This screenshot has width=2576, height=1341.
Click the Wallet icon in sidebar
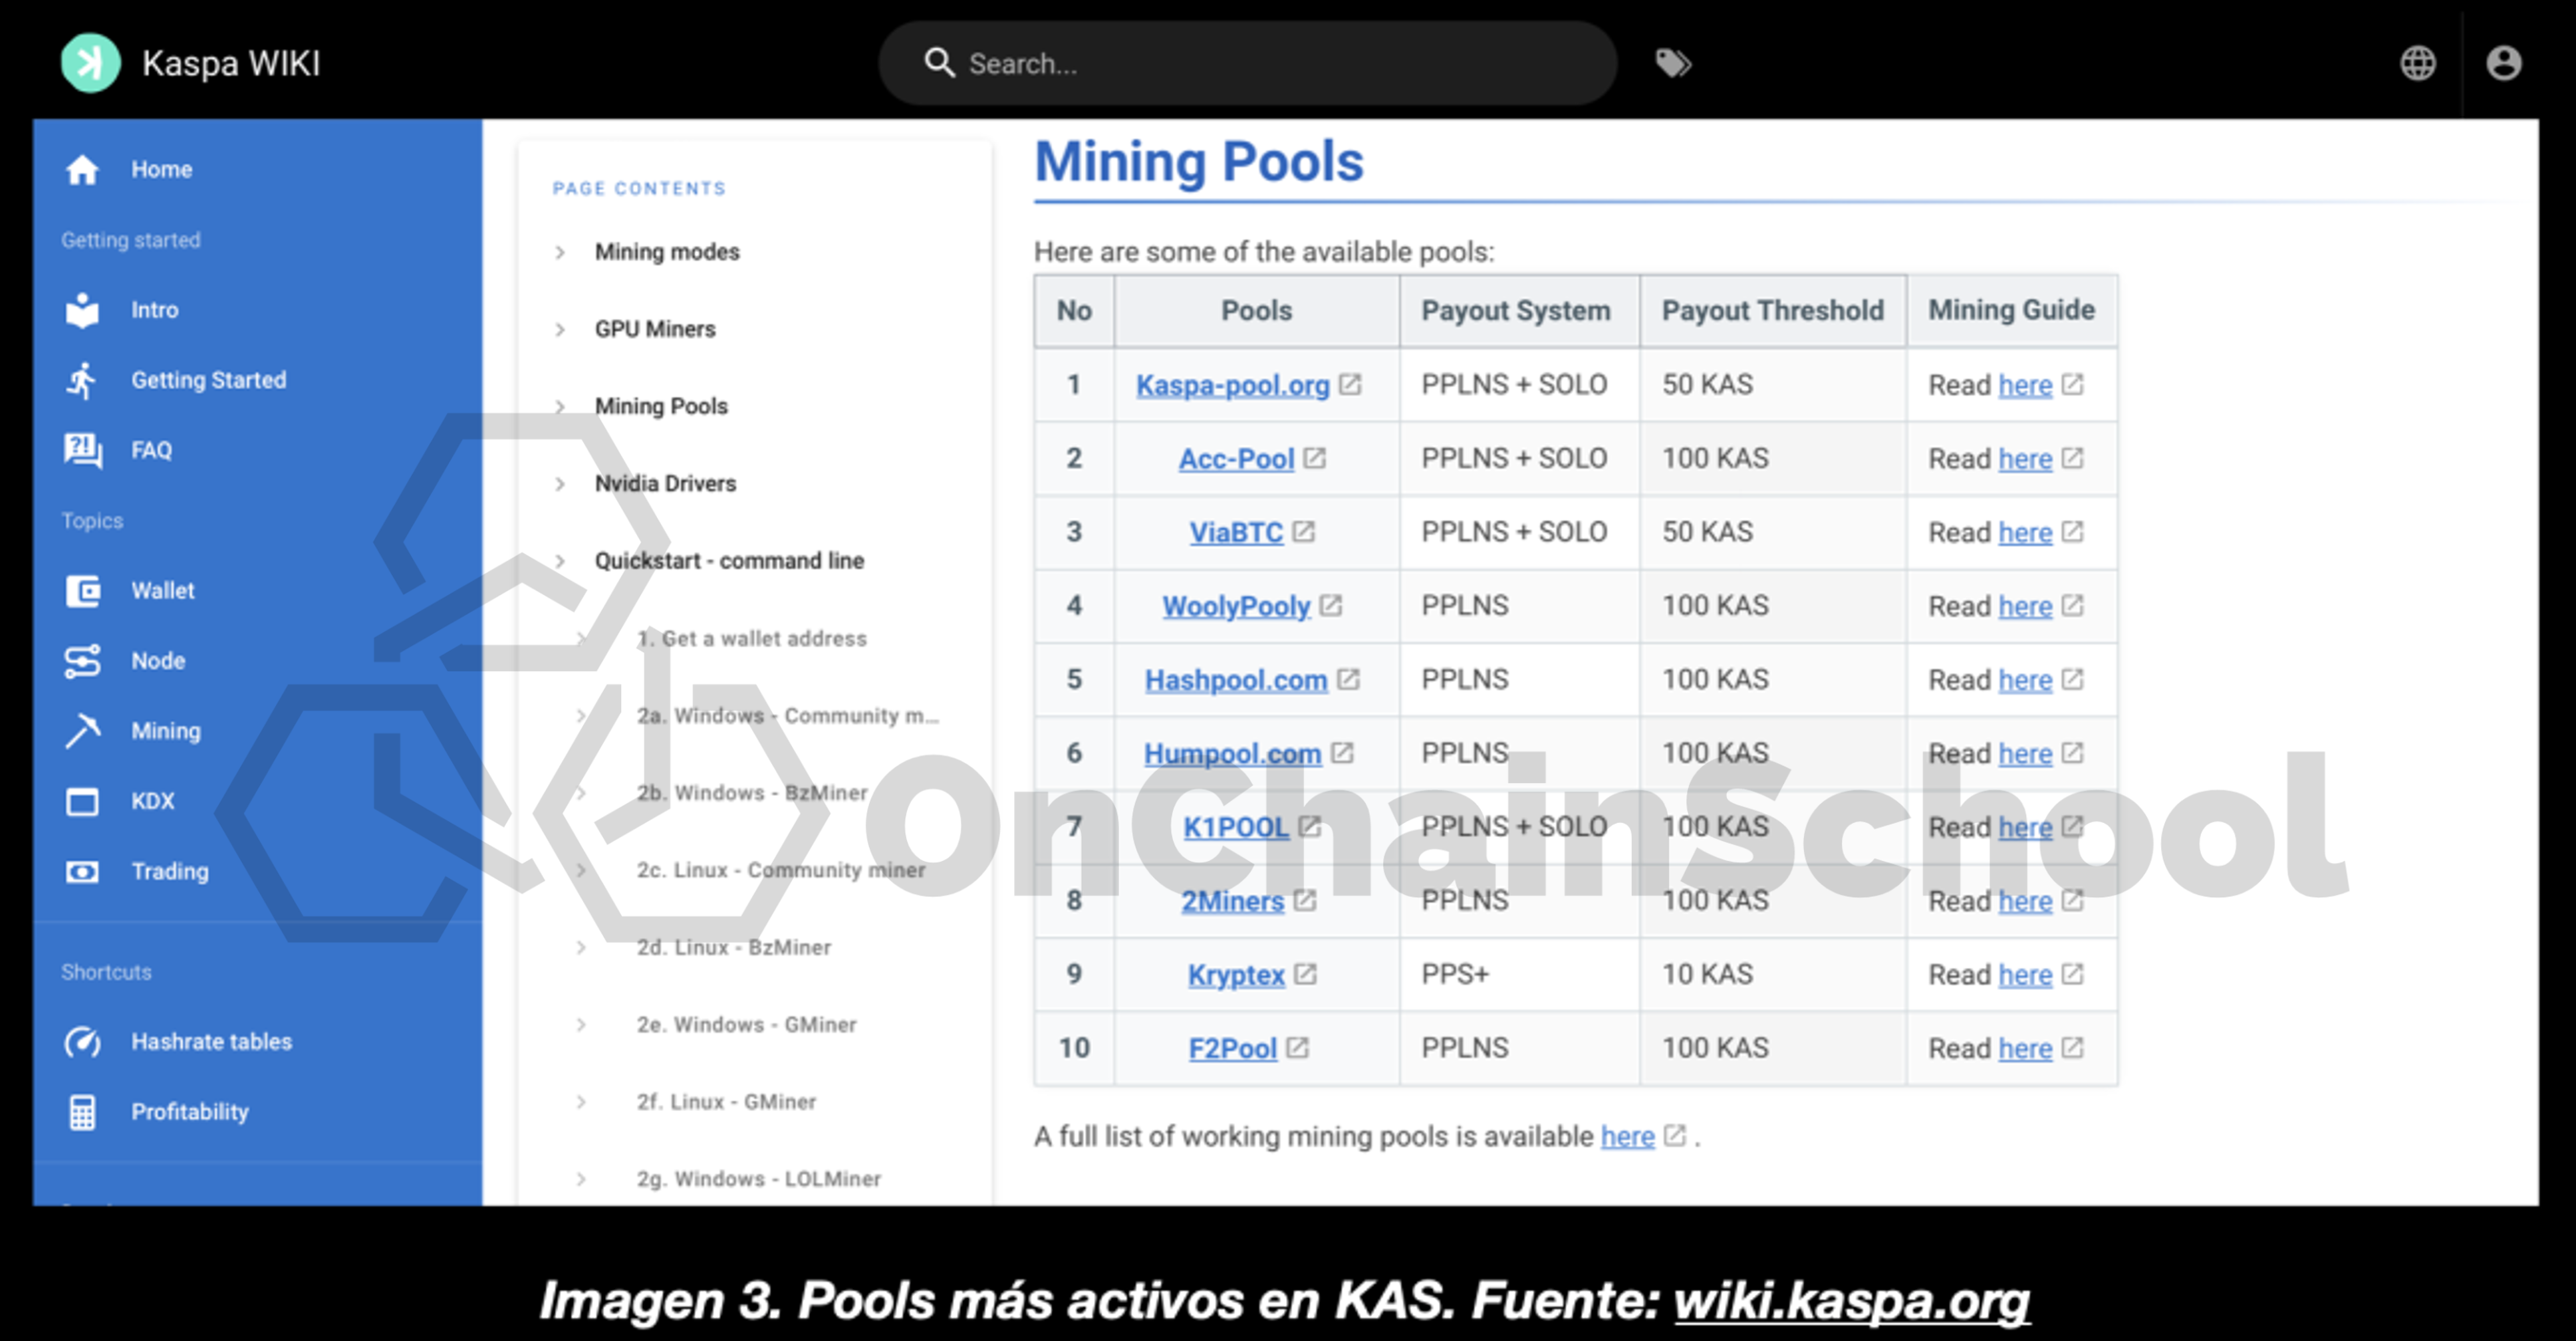point(82,591)
